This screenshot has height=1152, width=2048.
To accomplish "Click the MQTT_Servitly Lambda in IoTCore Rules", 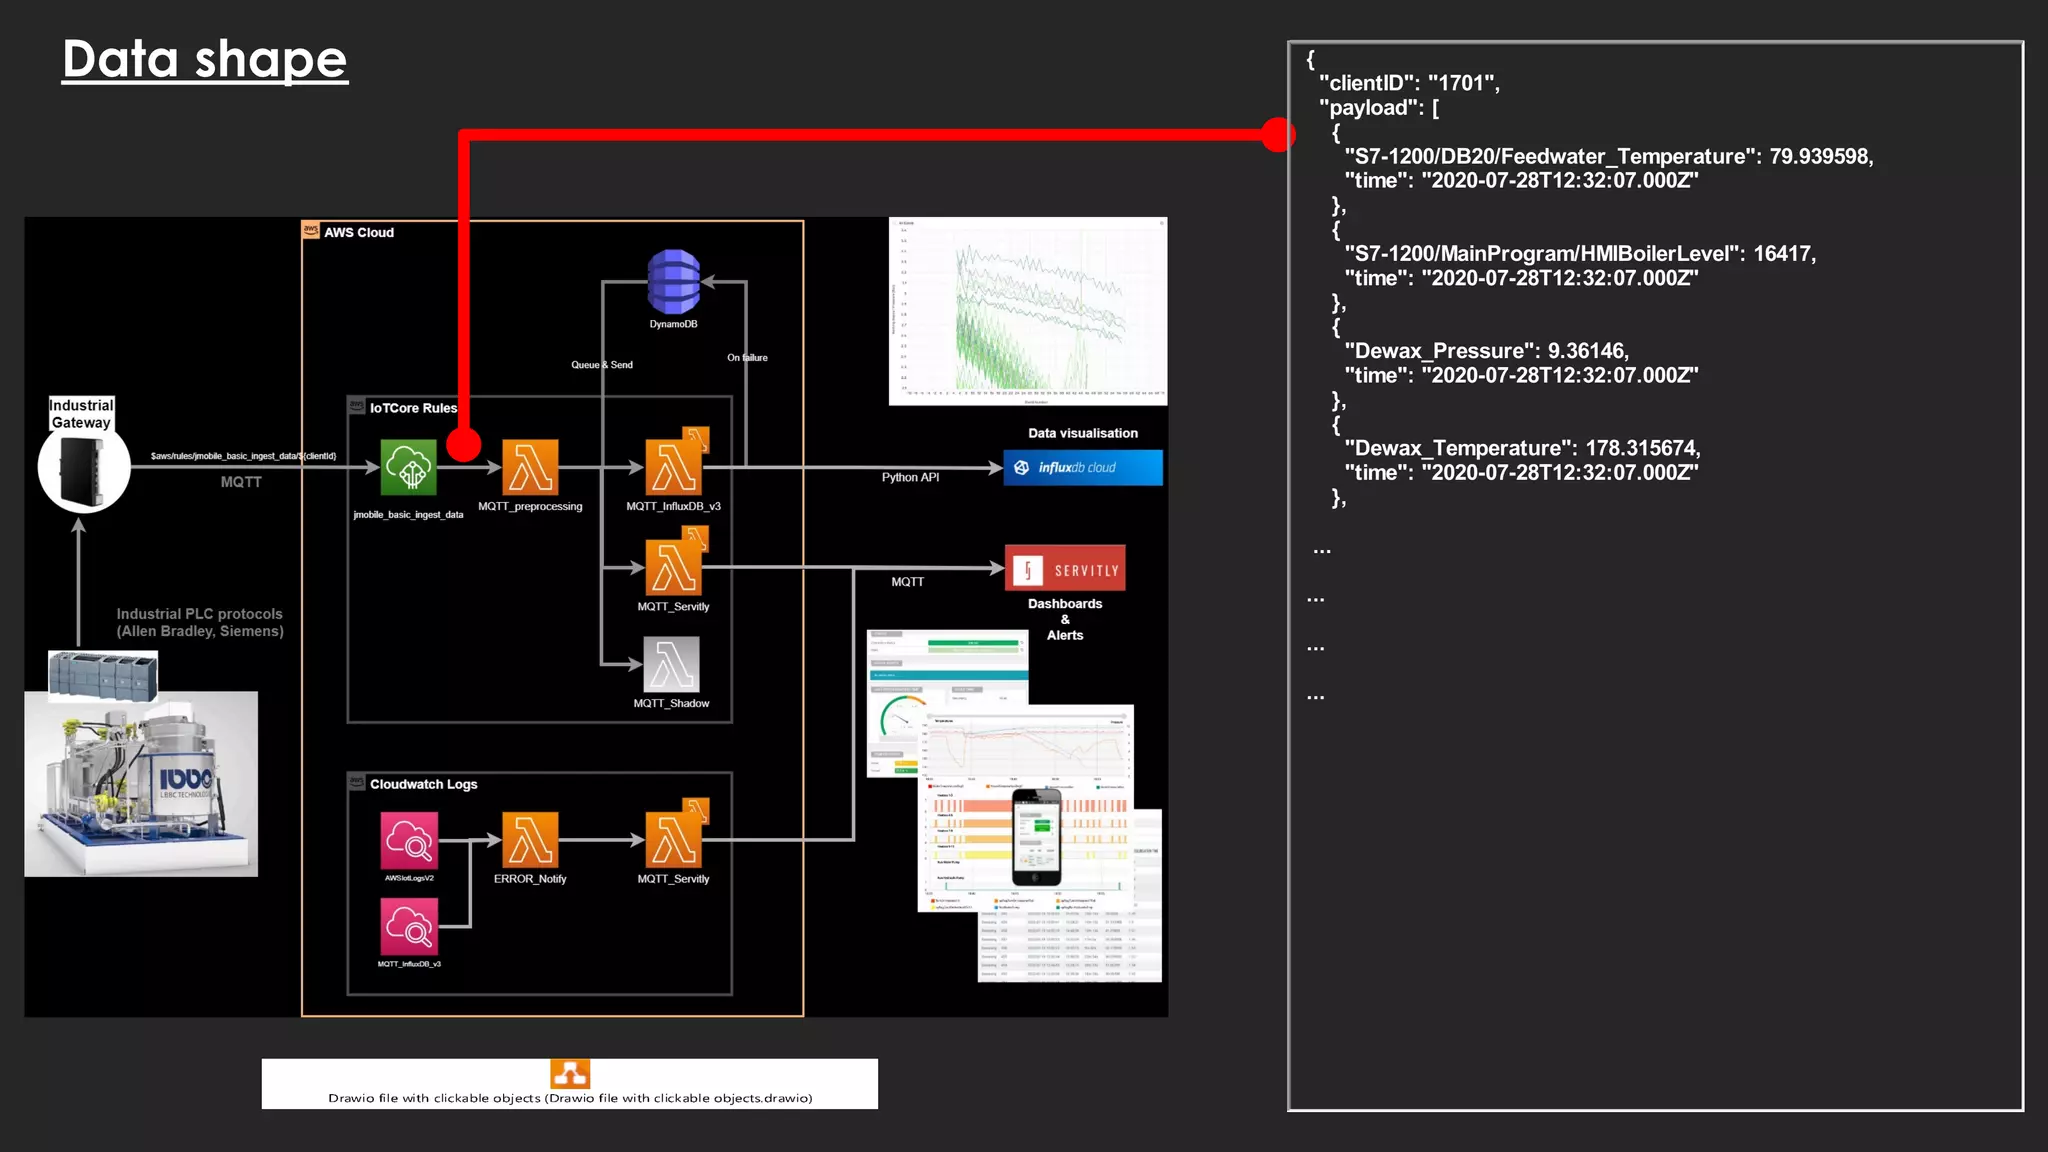I will point(674,566).
